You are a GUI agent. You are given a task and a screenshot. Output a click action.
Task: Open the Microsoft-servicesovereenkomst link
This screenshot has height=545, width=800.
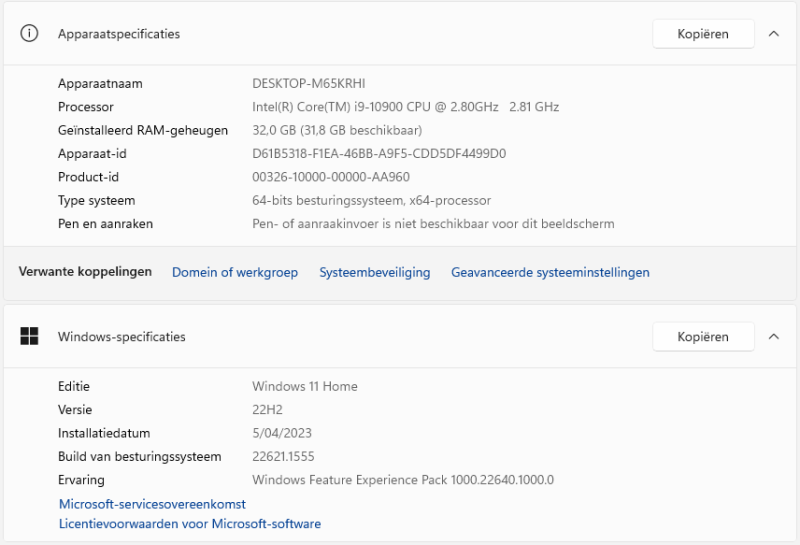click(x=152, y=504)
